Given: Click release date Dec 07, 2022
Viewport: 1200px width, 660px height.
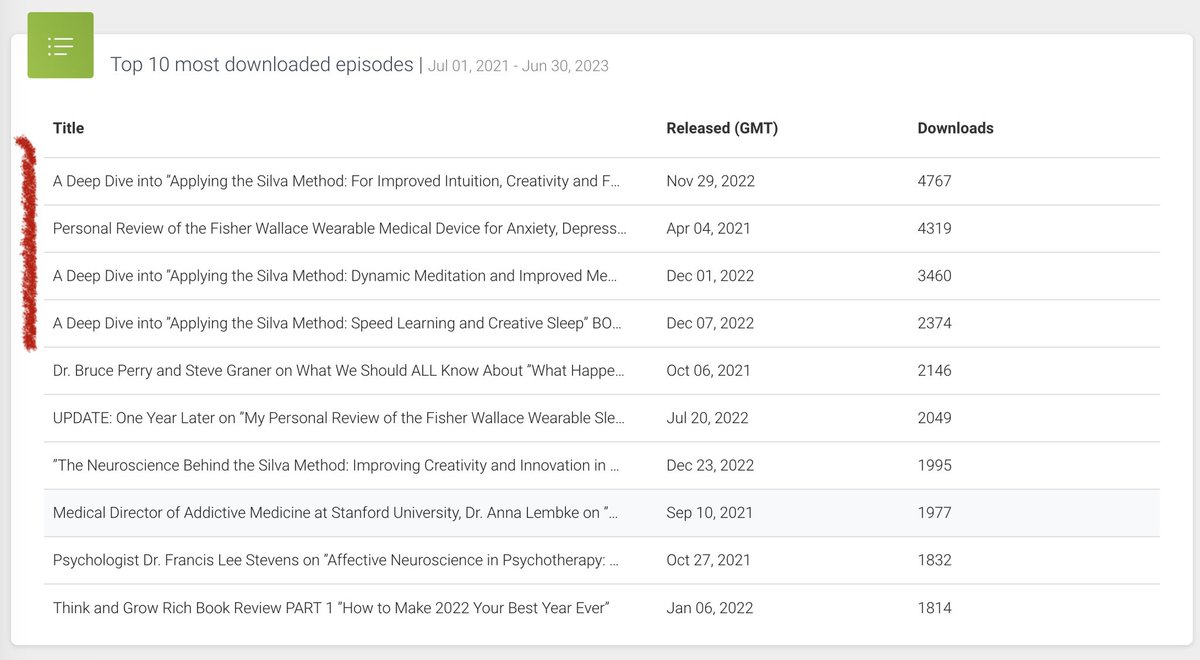Looking at the screenshot, I should 710,323.
